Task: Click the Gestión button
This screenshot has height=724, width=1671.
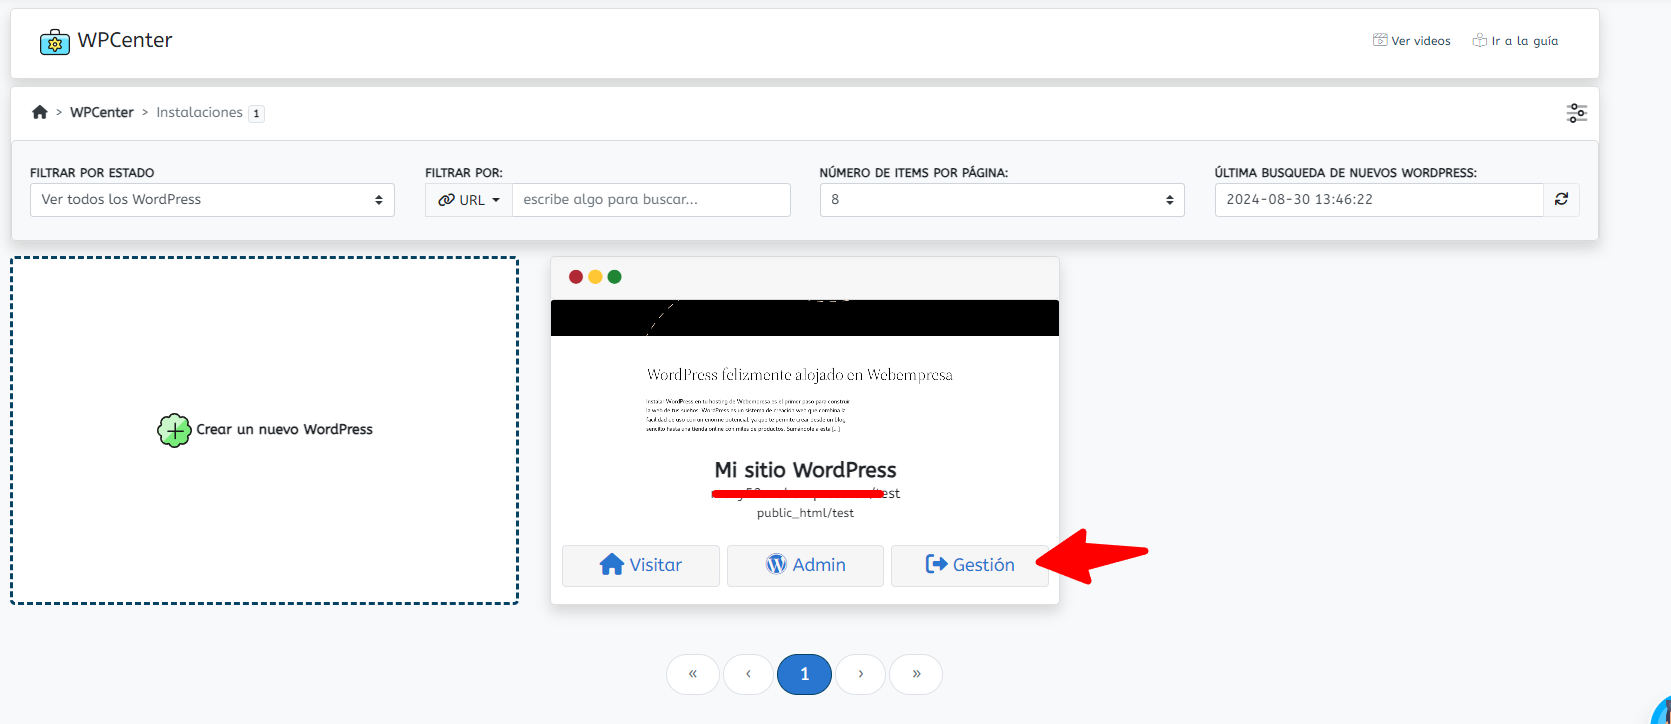Action: (x=970, y=565)
